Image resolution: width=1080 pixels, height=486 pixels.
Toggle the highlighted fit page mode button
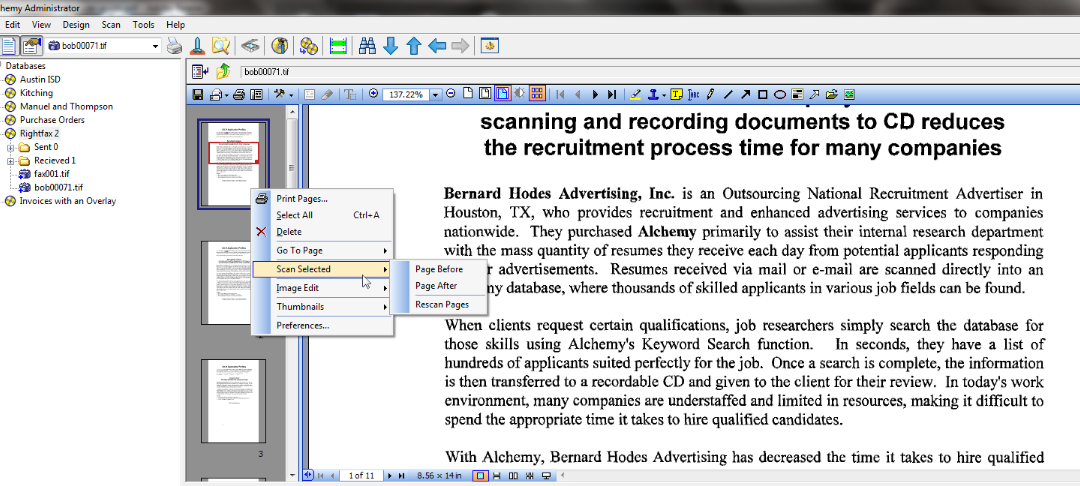[502, 94]
